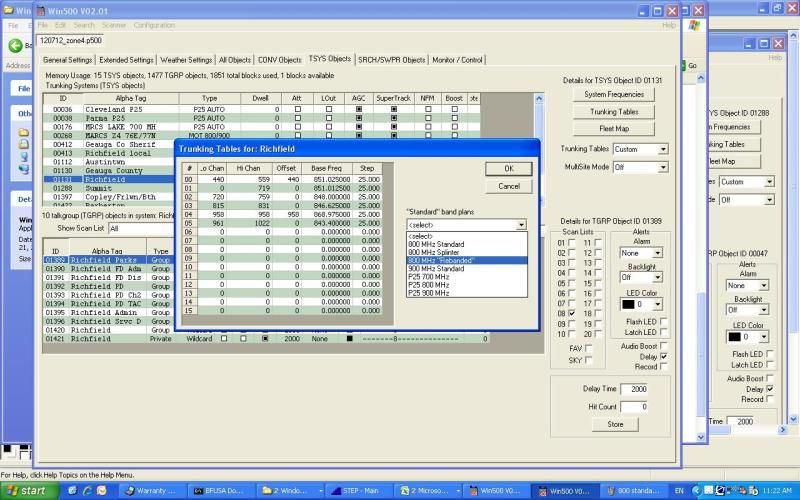The width and height of the screenshot is (800, 500).
Task: Click the scroll-up arrow of the trunking systems list
Action: coord(539,98)
